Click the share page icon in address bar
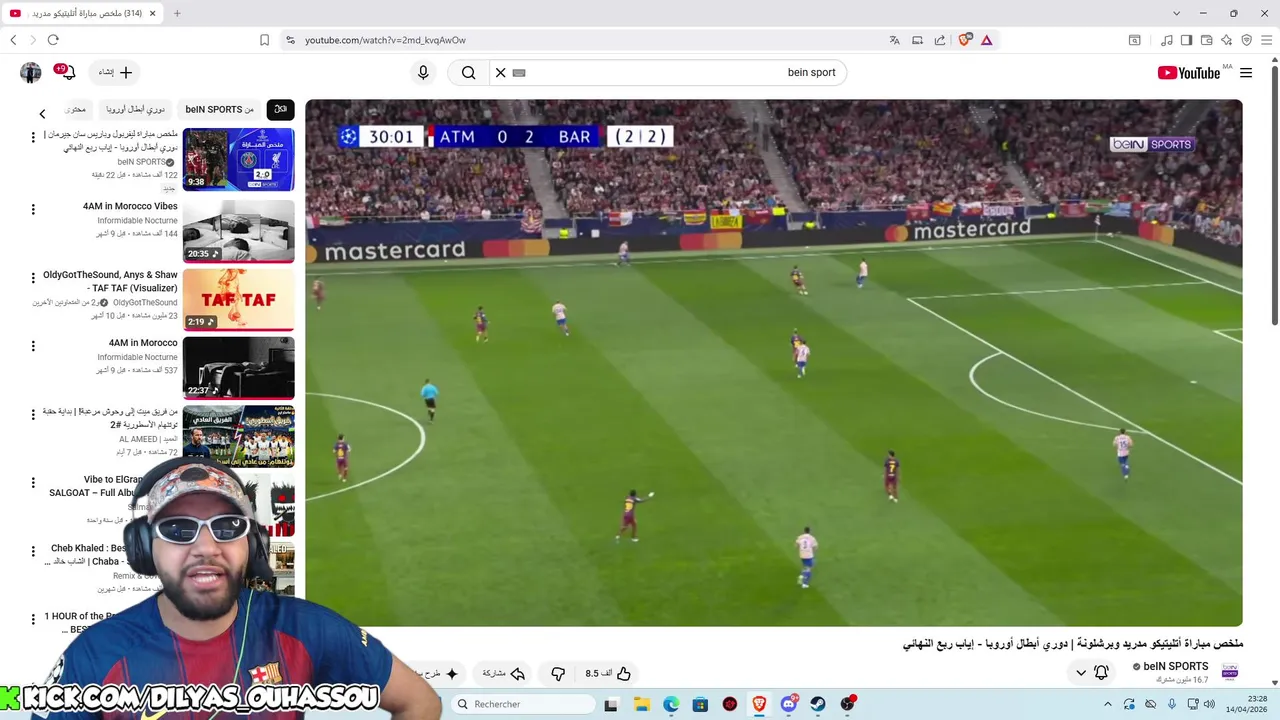1280x720 pixels. (x=940, y=40)
